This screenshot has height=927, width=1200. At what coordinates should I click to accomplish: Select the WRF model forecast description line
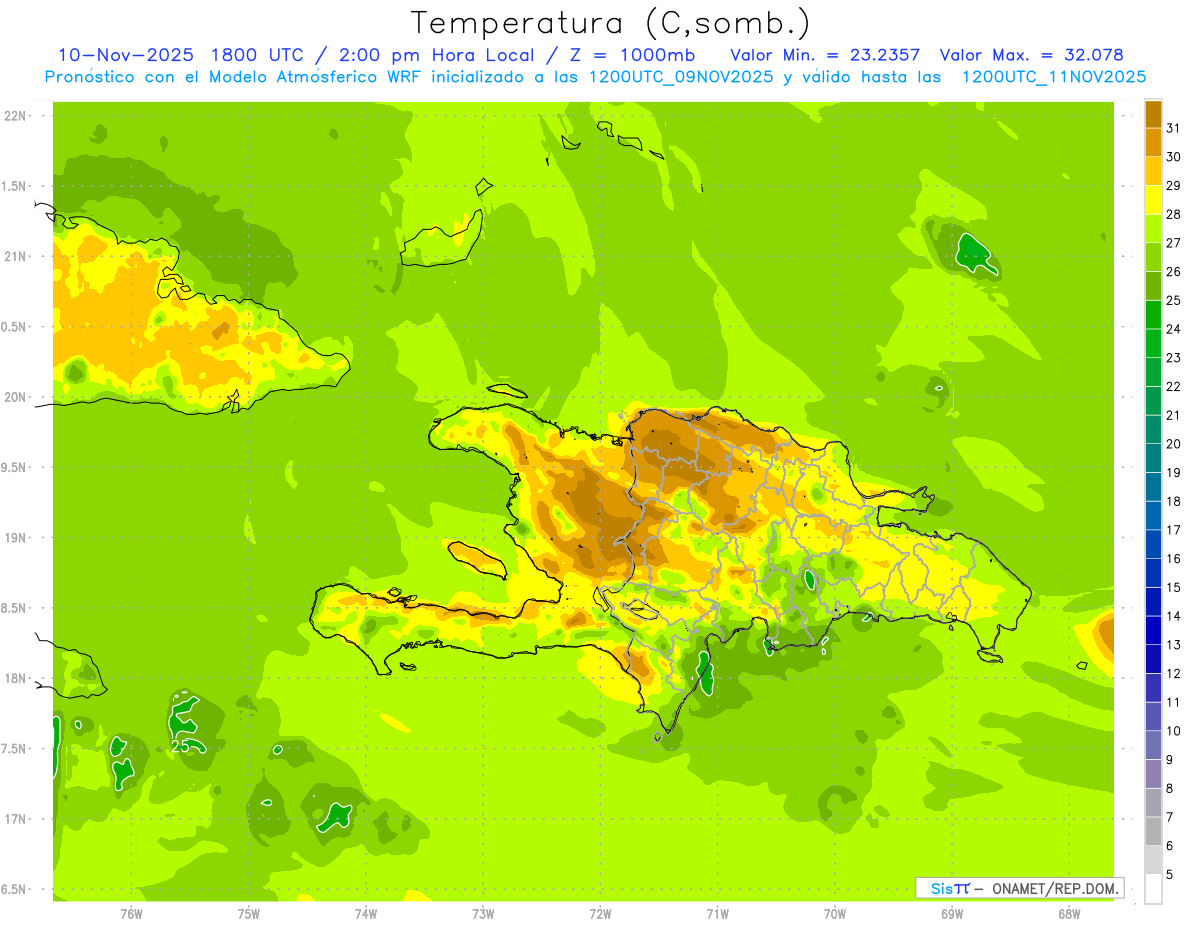pos(596,76)
